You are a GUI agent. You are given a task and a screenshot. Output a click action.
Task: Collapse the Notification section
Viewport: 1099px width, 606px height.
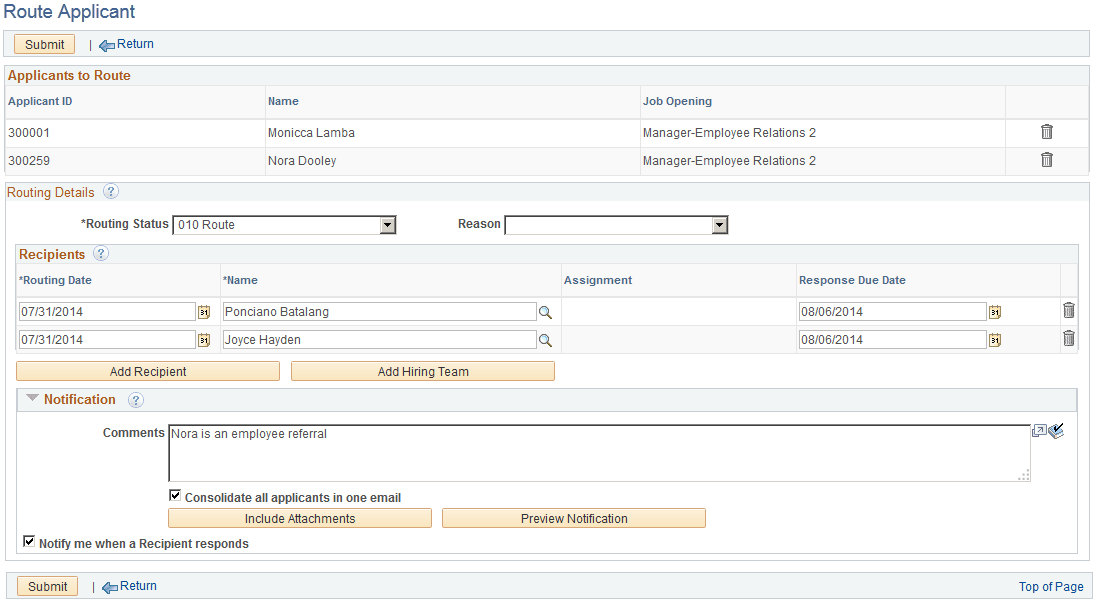31,400
